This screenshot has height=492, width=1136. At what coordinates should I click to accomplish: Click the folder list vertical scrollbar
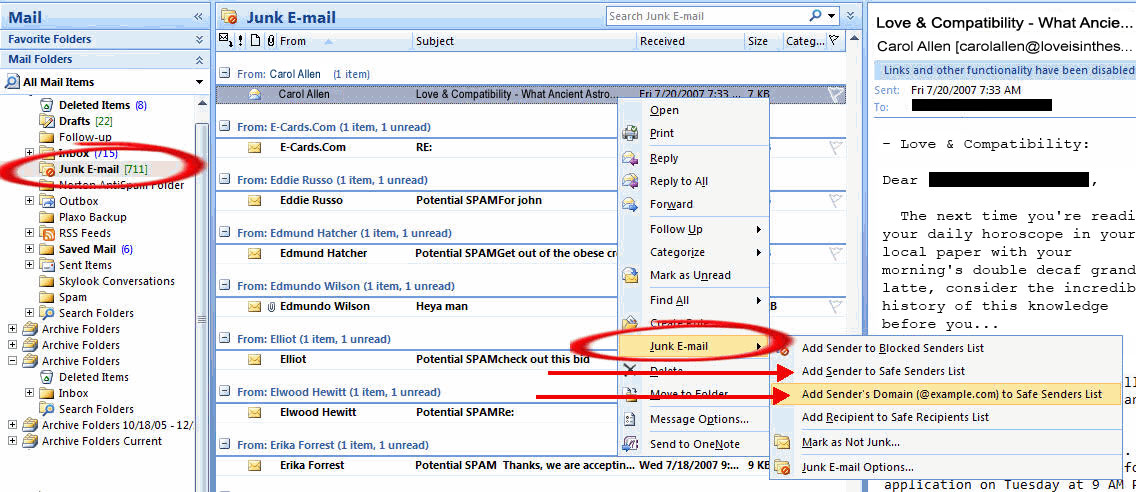click(202, 319)
